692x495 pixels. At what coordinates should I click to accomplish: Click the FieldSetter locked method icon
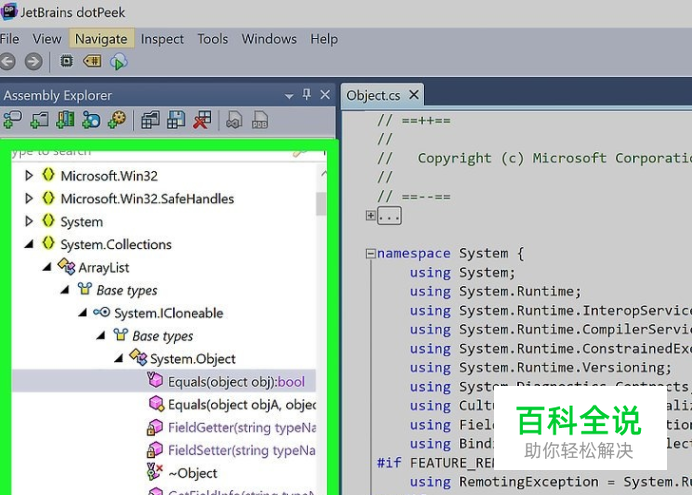tap(154, 450)
